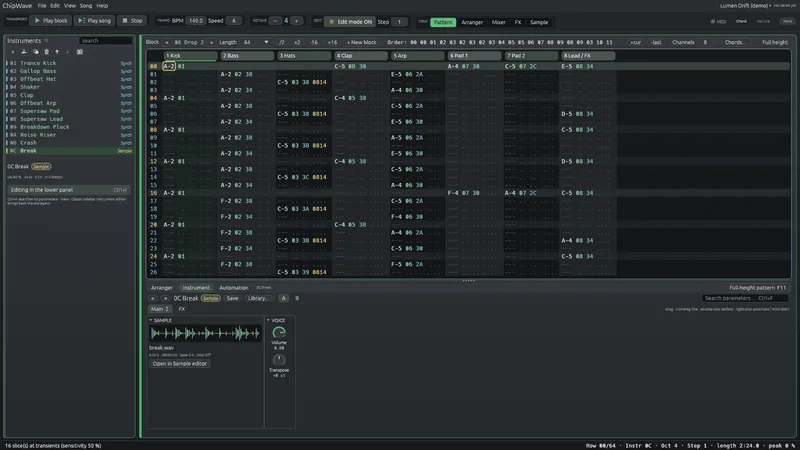Click the Speed value field
The width and height of the screenshot is (800, 450).
[x=234, y=21]
